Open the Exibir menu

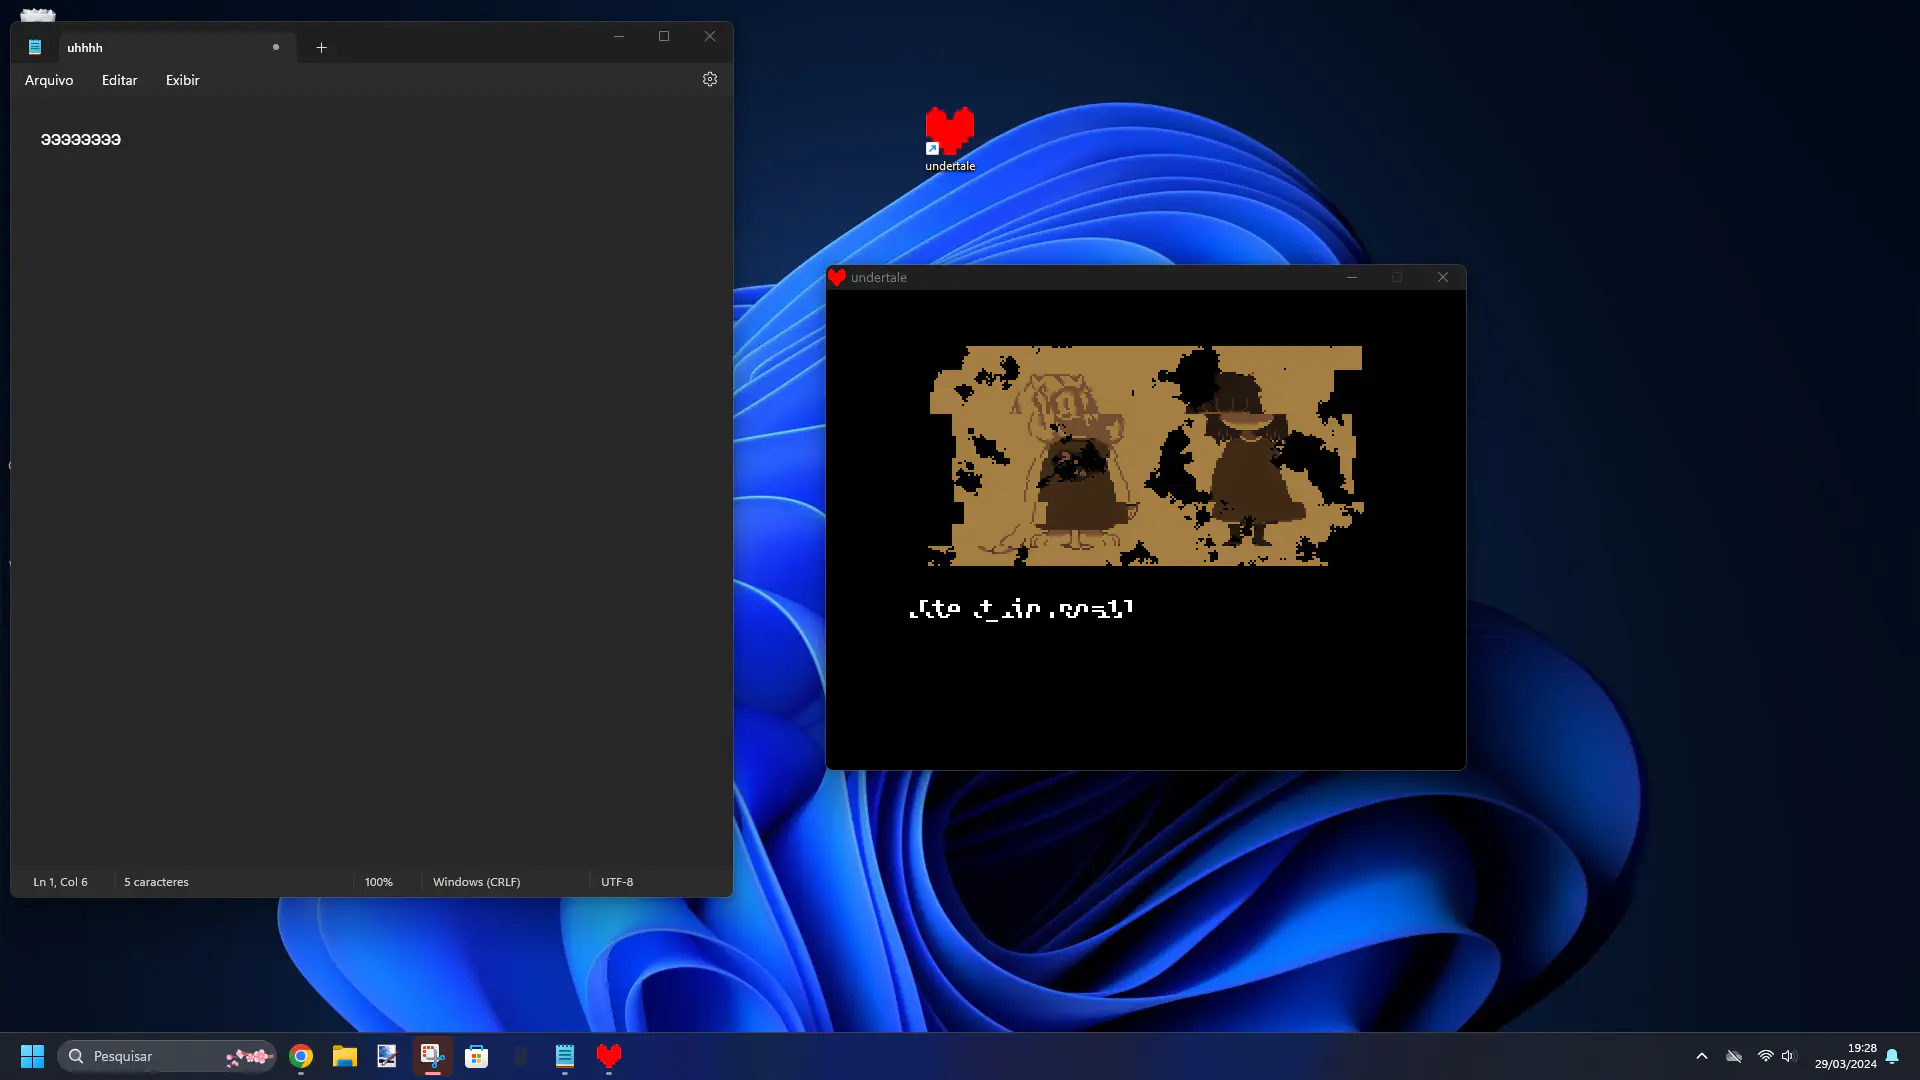[182, 80]
